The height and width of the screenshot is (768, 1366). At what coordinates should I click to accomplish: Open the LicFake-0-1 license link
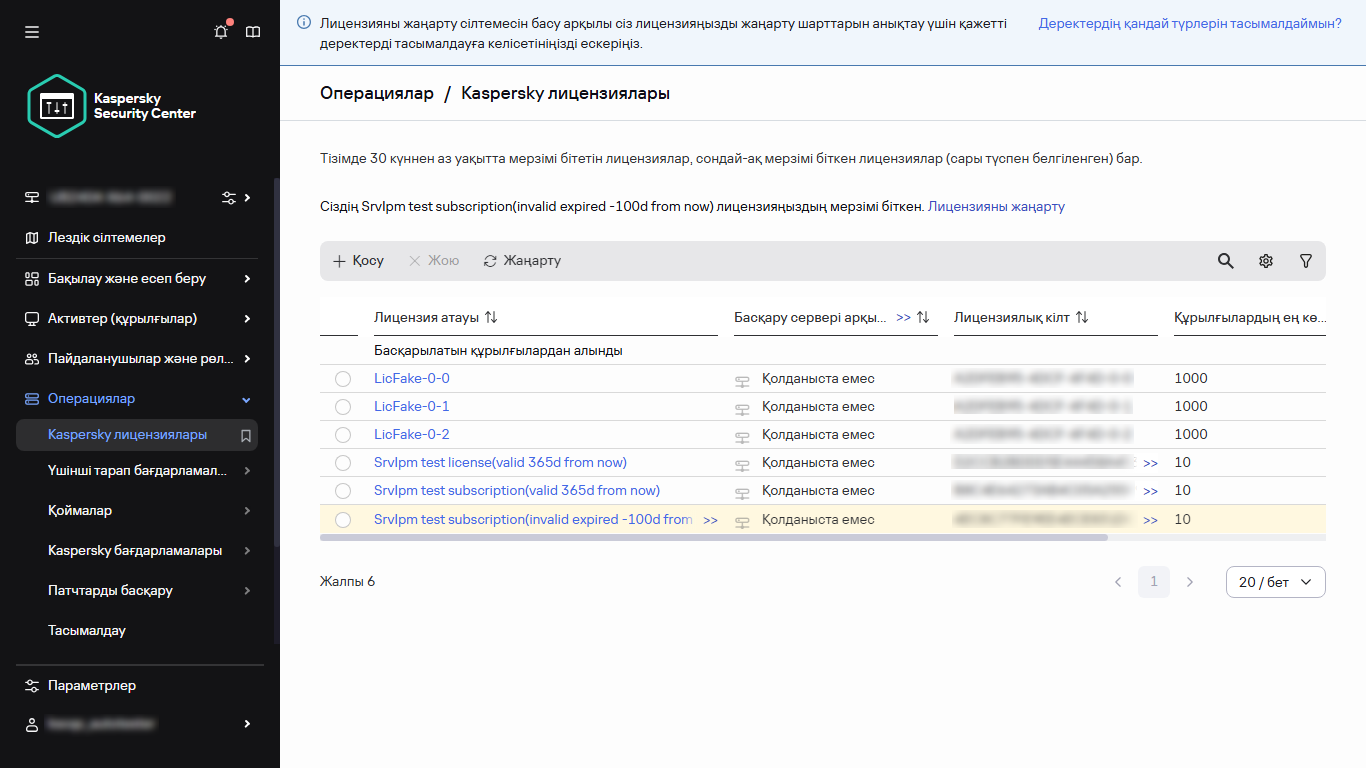coord(411,407)
